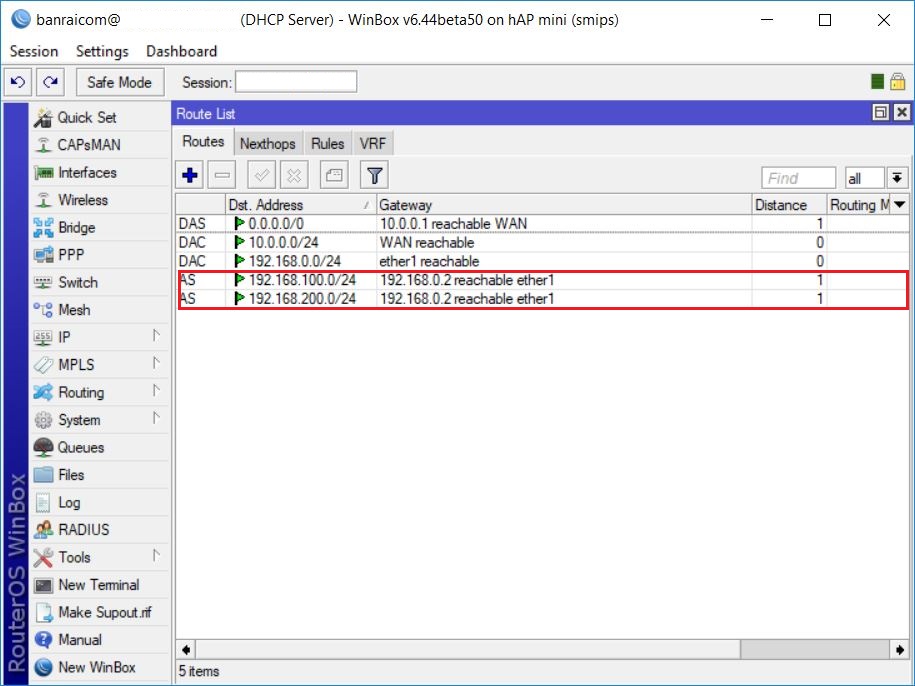Click the Comment button in Route List
This screenshot has height=686, width=915.
334,175
